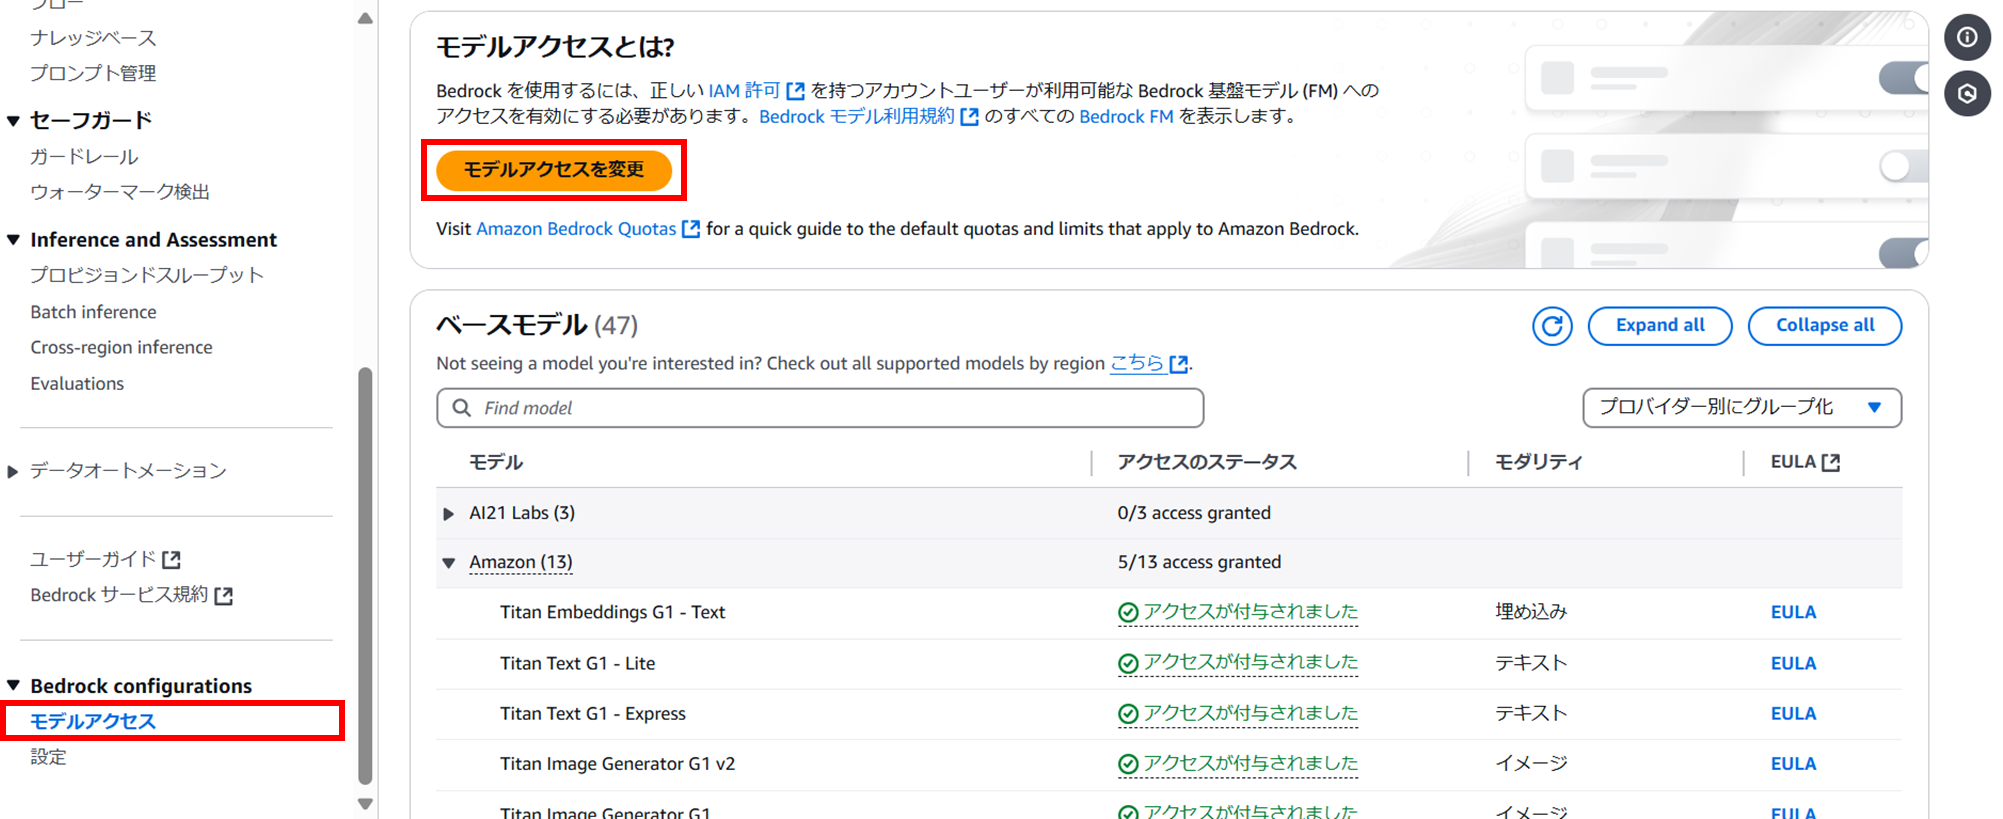Click external link icon beside IAM 許可
Image resolution: width=2003 pixels, height=819 pixels.
[795, 91]
